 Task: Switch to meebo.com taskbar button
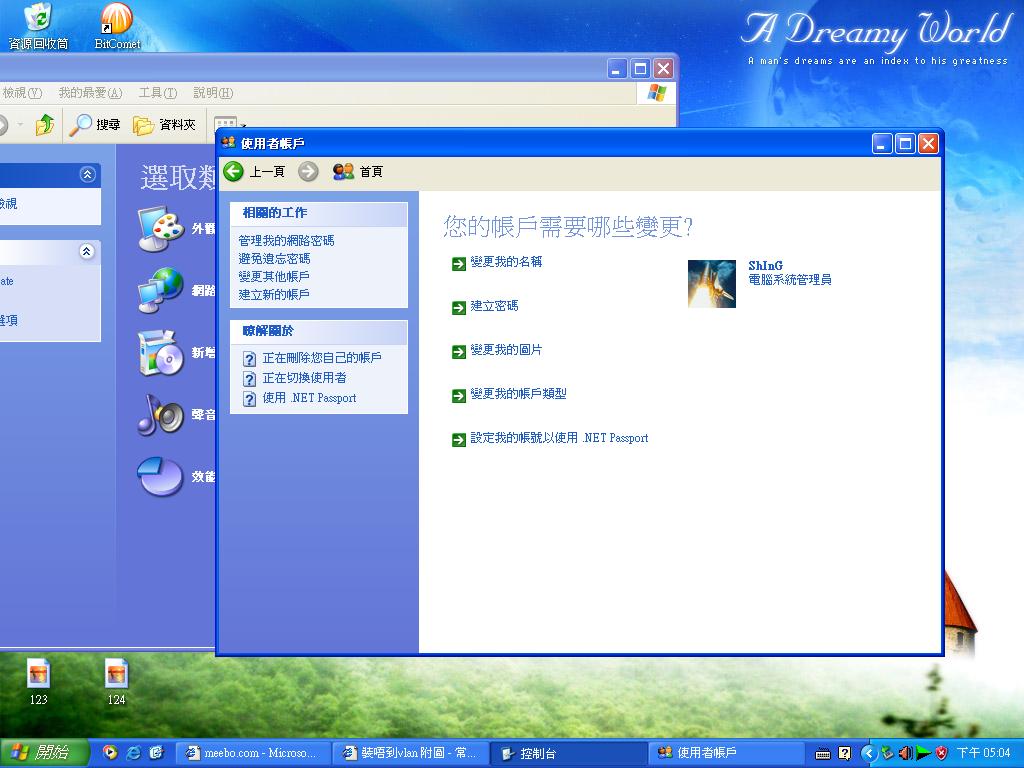(253, 753)
